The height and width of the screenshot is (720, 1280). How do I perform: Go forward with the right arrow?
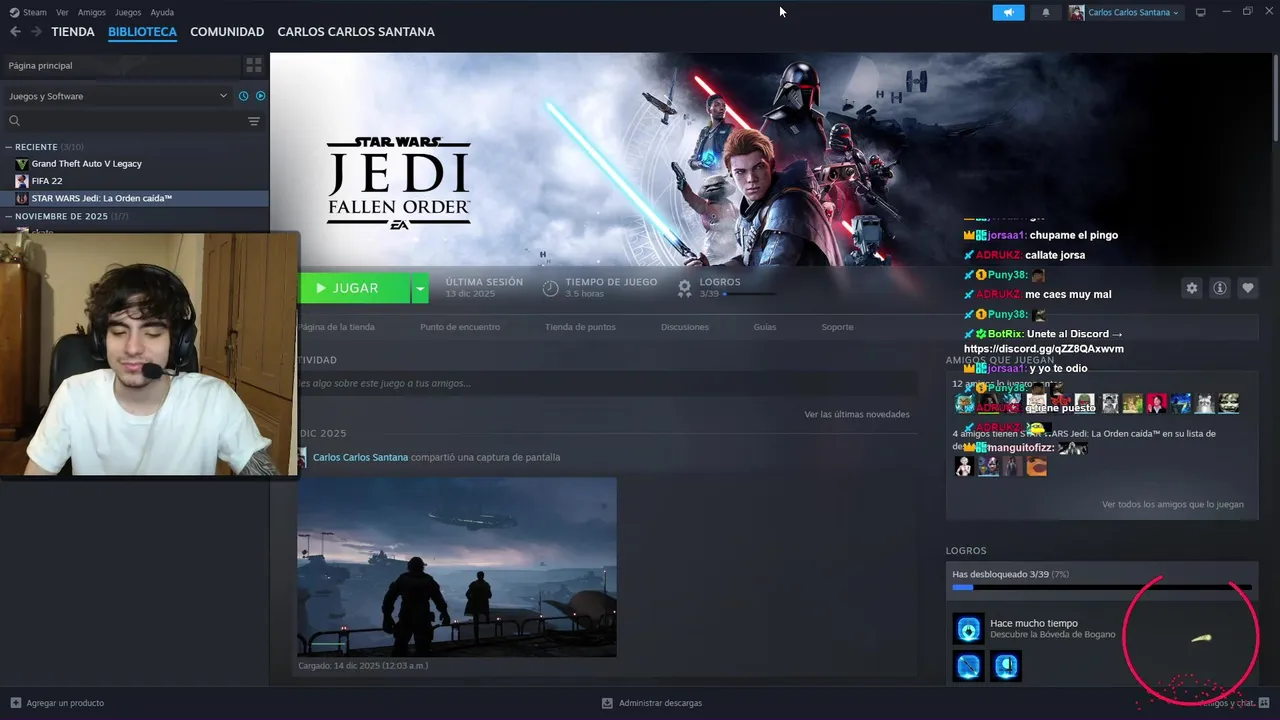[x=36, y=32]
